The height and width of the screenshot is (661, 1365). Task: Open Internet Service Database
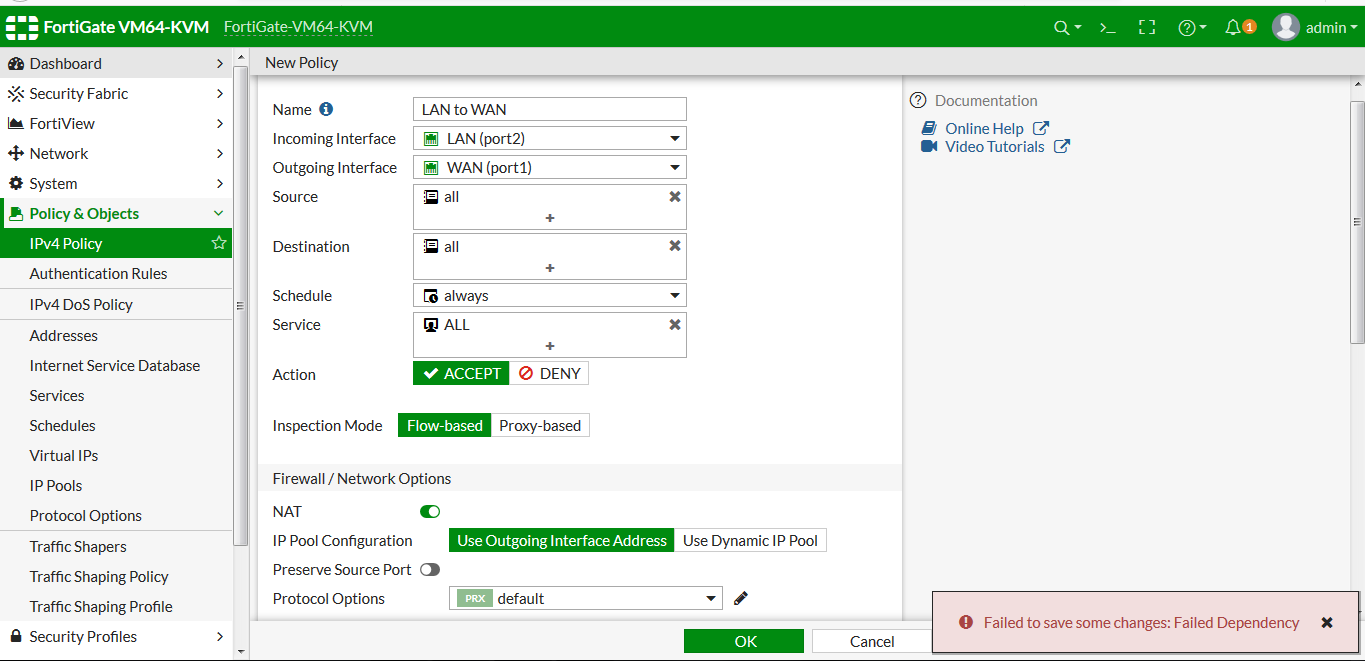coord(116,365)
